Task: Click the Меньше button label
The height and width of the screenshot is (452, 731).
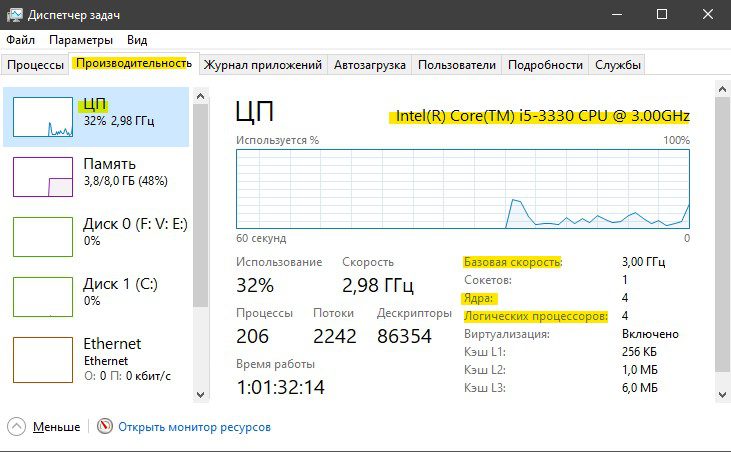Action: coord(56,426)
